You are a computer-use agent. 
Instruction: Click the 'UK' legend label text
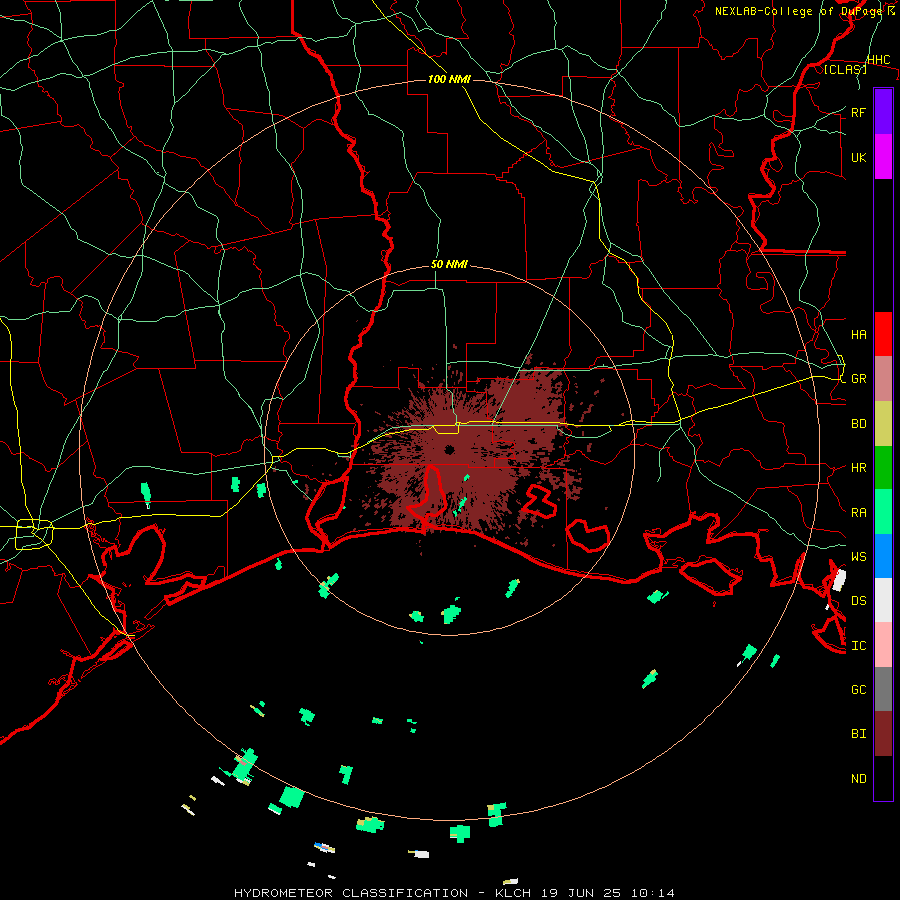(858, 157)
